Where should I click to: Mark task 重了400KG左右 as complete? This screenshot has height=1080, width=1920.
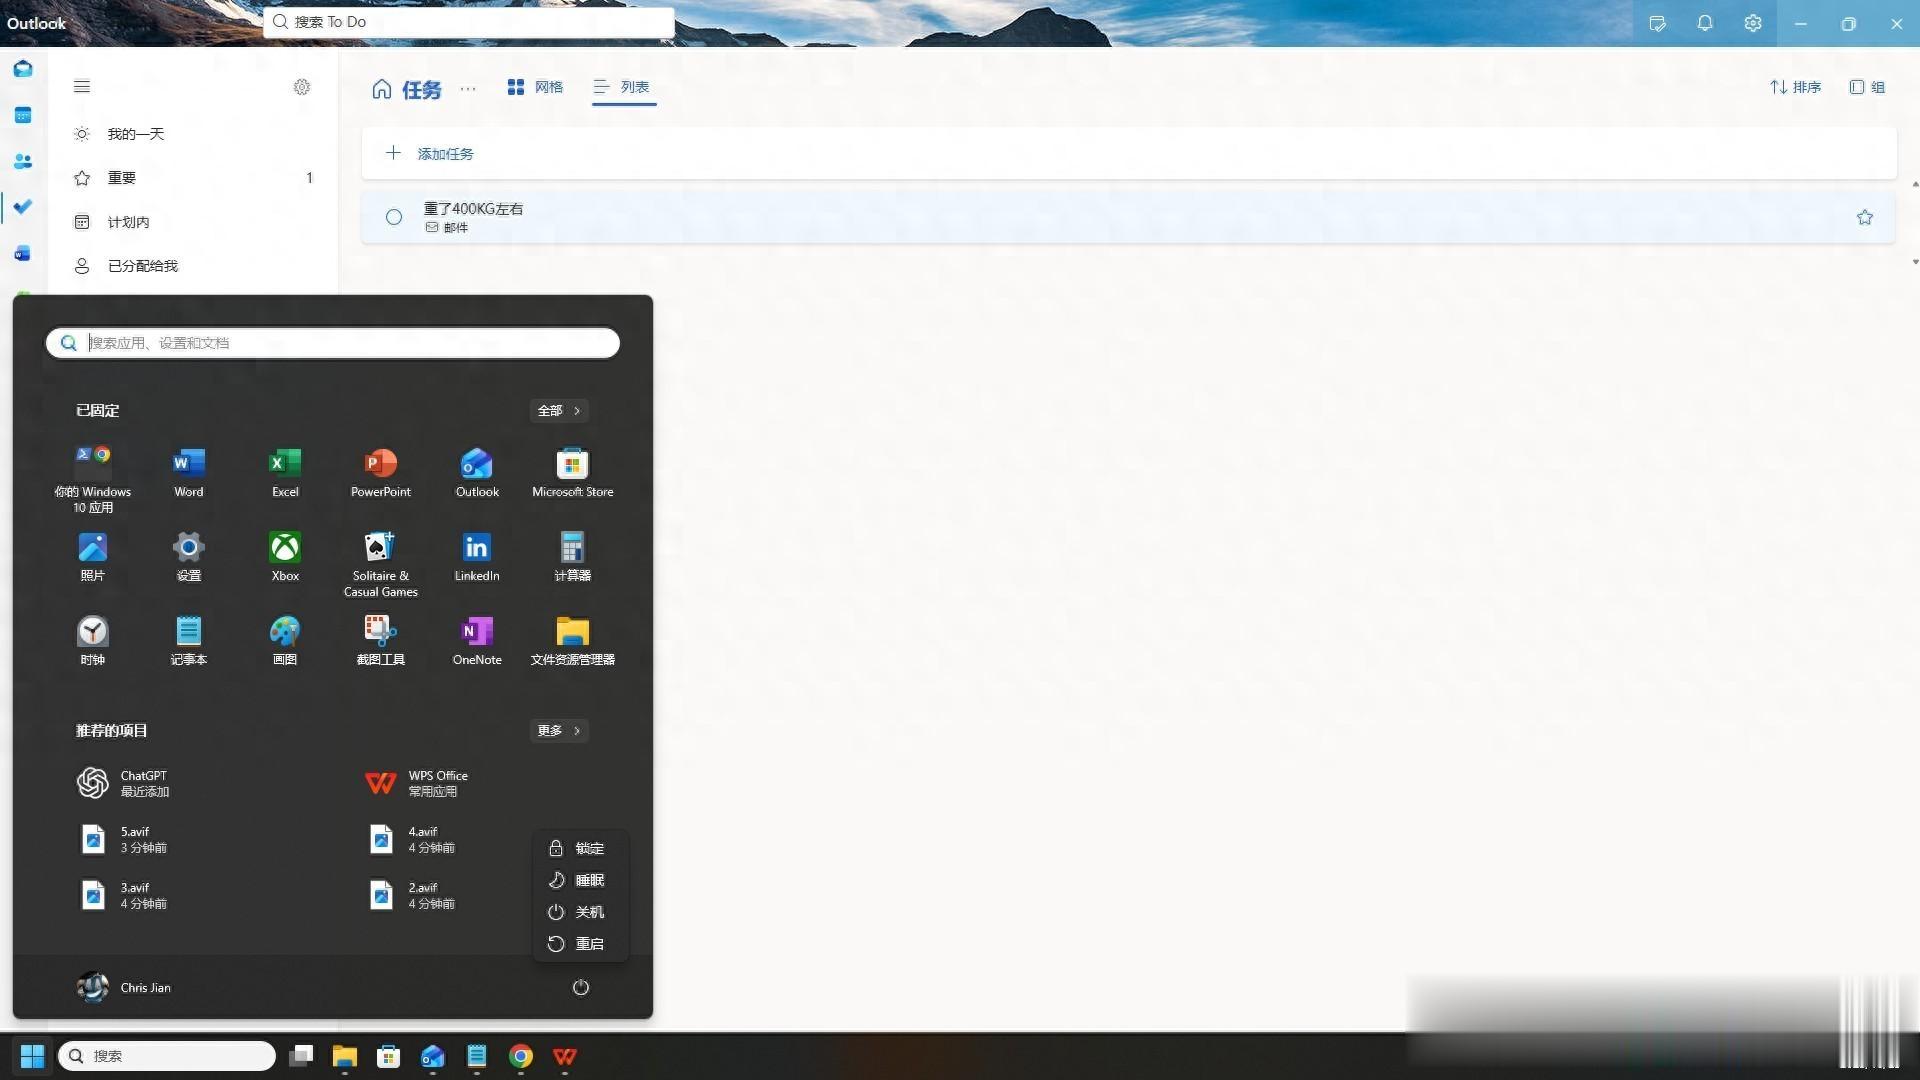393,217
